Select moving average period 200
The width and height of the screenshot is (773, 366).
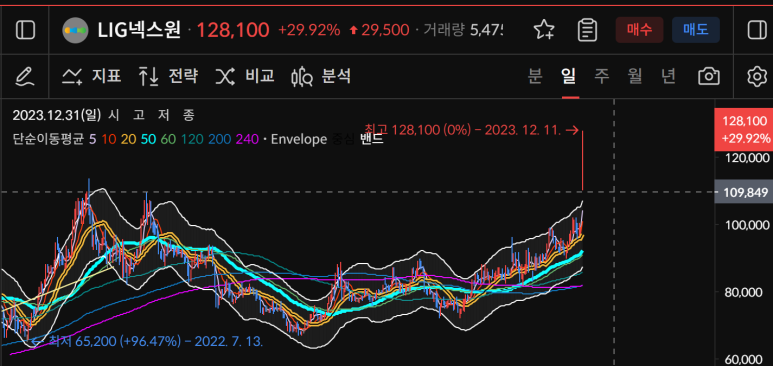point(219,140)
